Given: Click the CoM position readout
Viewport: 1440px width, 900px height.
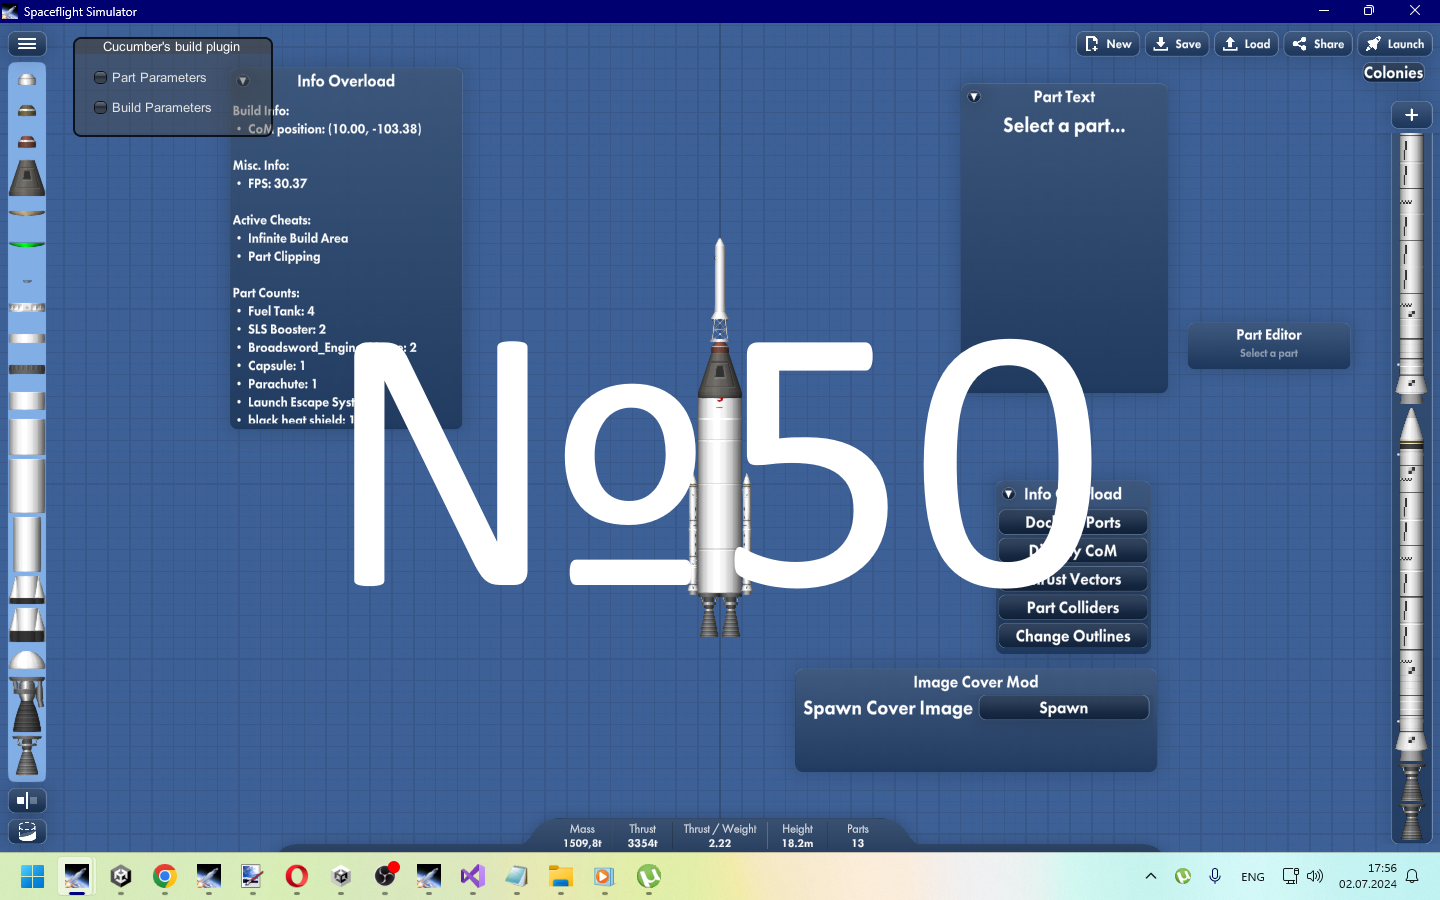Looking at the screenshot, I should click(335, 129).
